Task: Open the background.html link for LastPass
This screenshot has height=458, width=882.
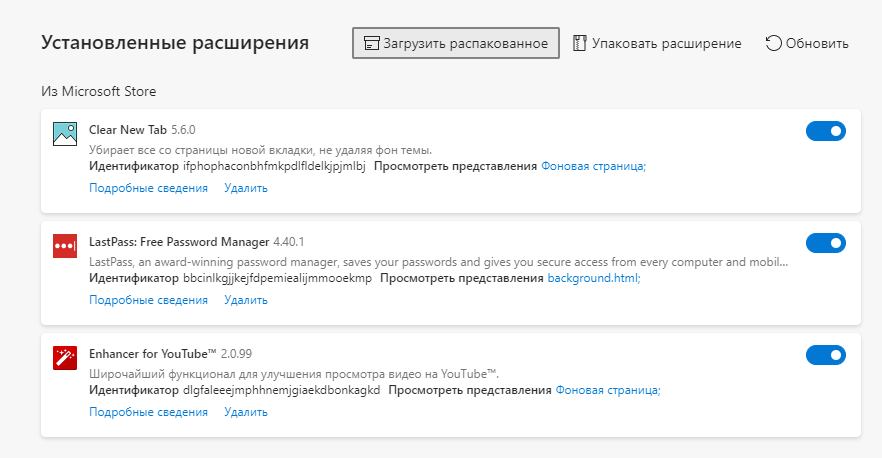Action: click(594, 278)
